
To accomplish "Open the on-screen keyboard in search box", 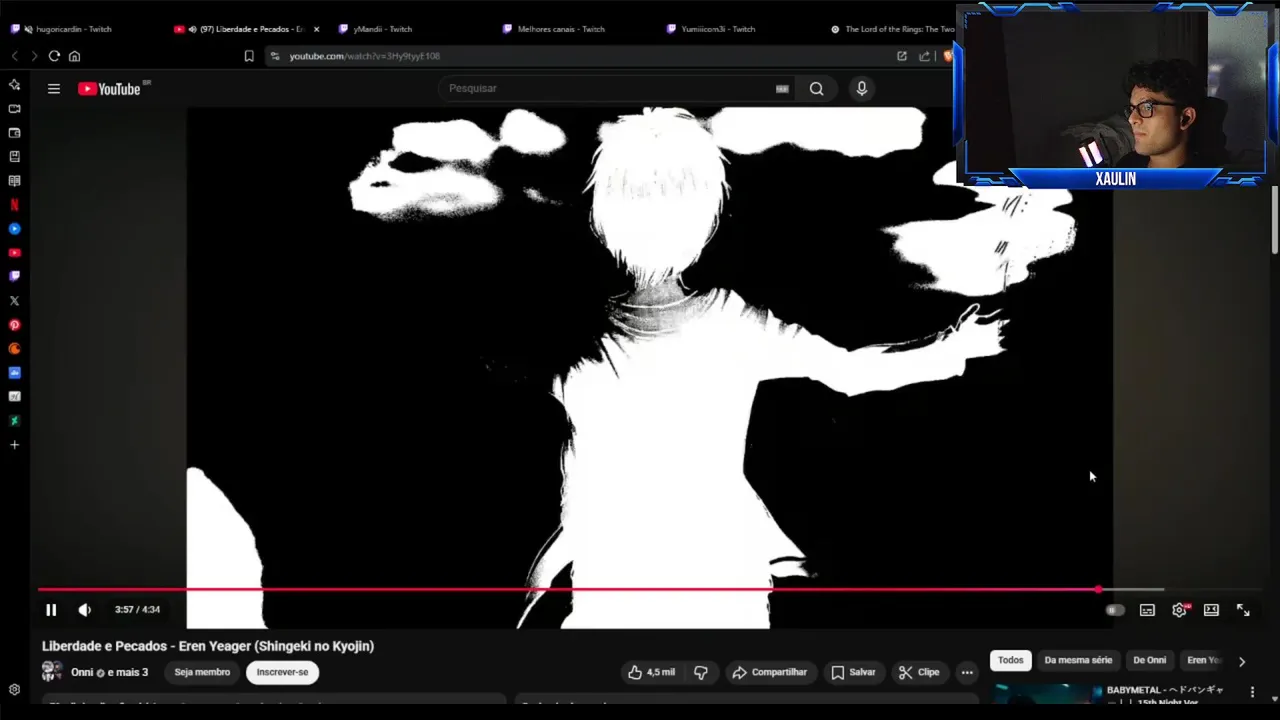I will (x=782, y=88).
